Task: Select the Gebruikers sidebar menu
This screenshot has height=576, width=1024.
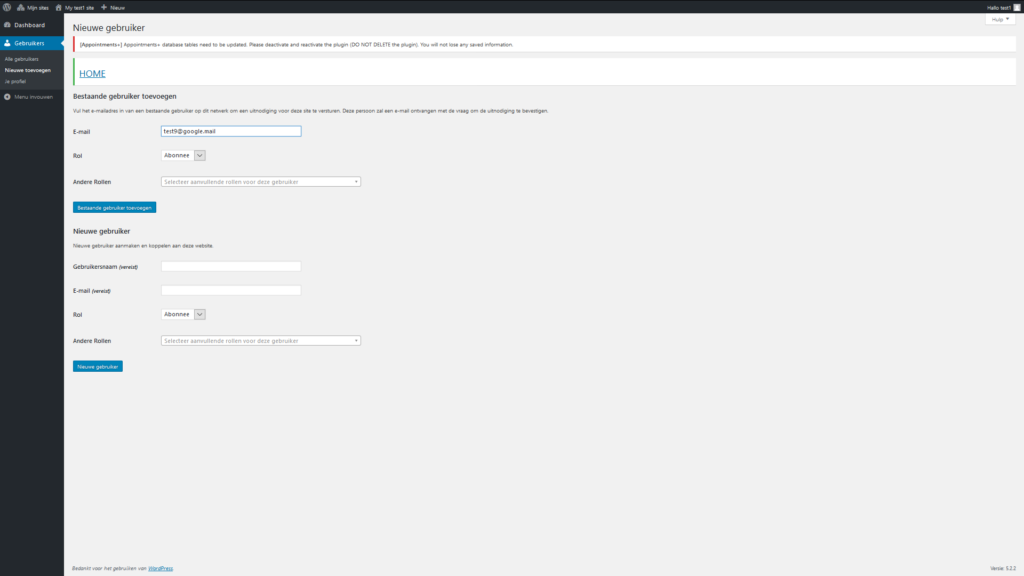Action: point(29,43)
